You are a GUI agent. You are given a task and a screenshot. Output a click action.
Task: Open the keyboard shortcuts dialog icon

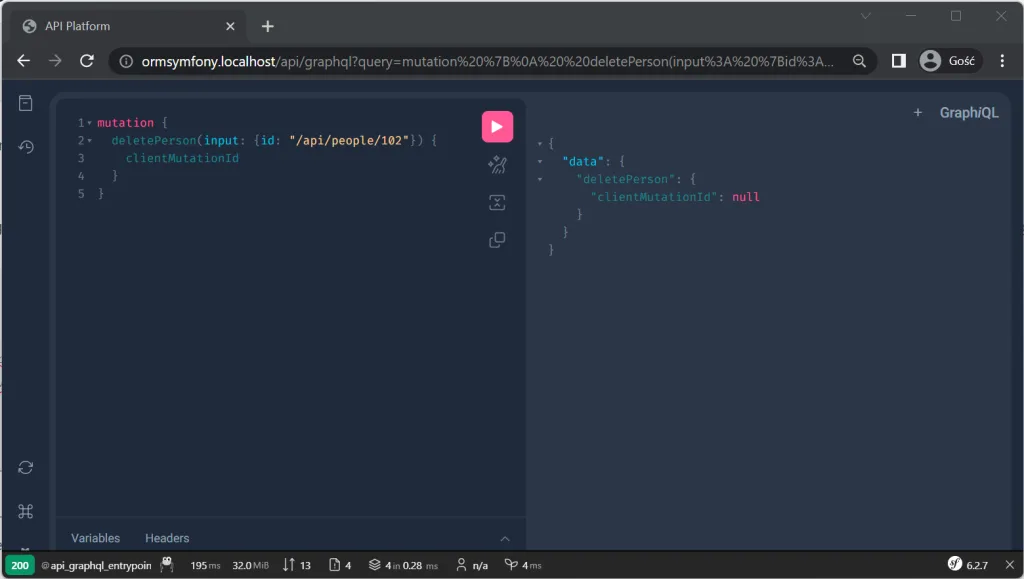(x=25, y=511)
